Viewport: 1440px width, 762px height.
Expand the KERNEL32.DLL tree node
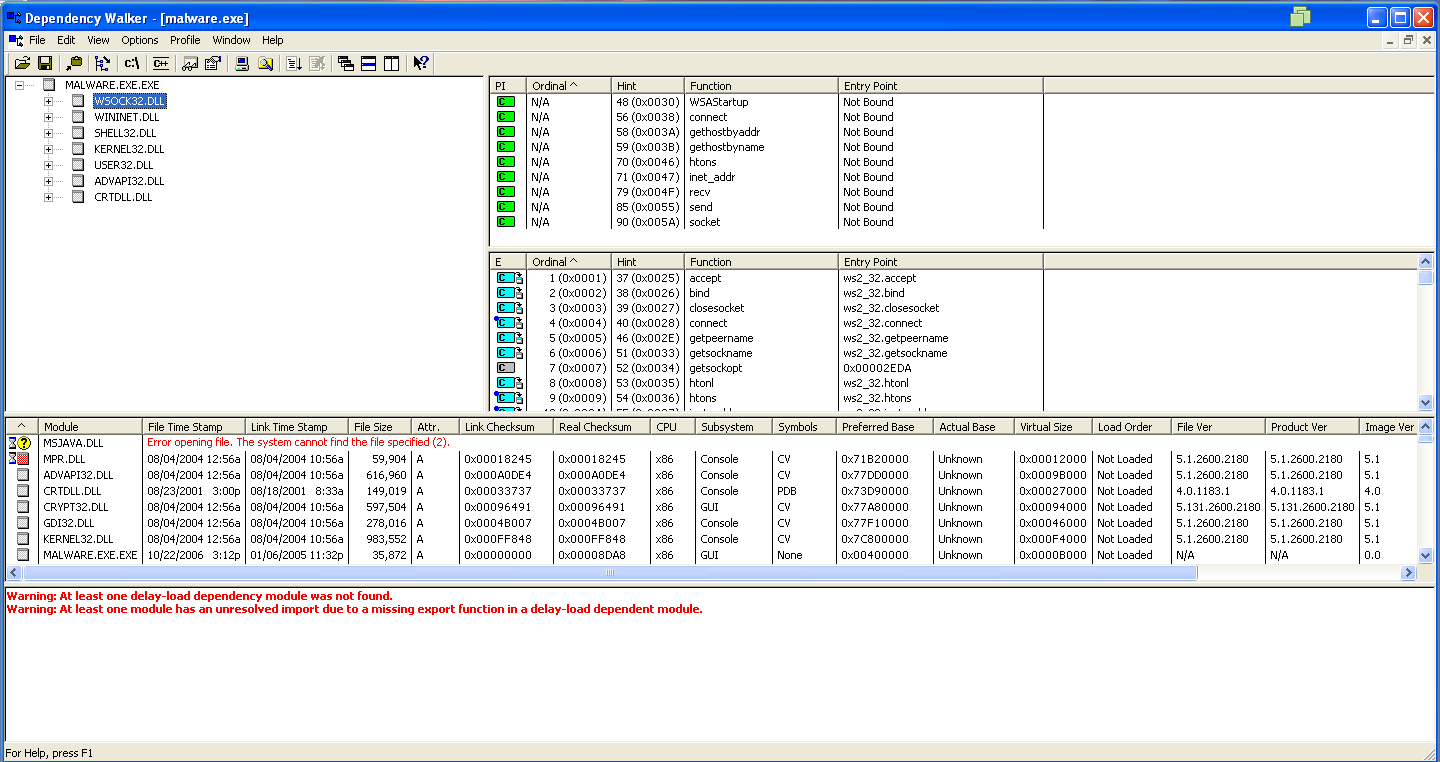click(x=48, y=149)
